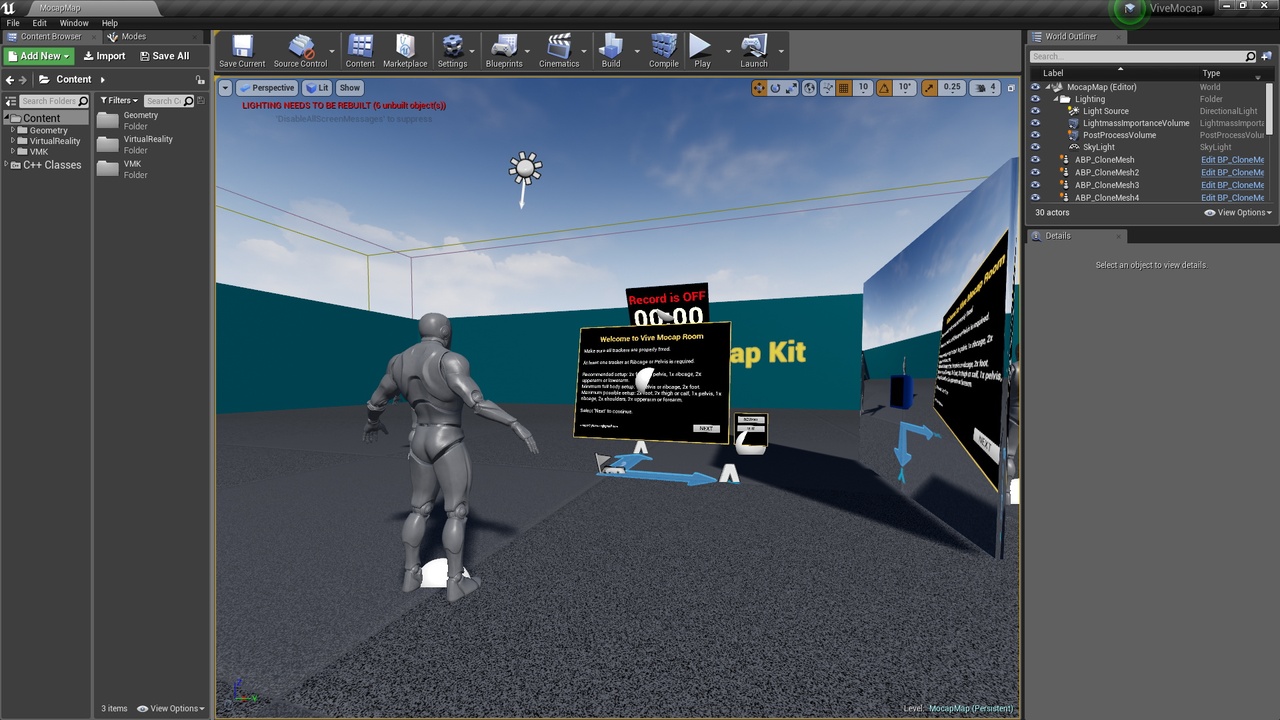
Task: Click the surface snapping icon
Action: point(827,88)
